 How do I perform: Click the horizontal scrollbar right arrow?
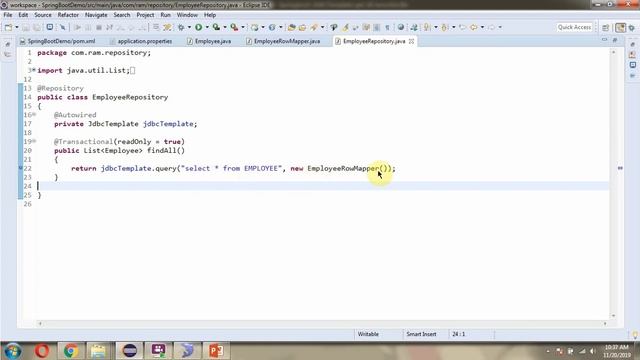click(x=605, y=324)
